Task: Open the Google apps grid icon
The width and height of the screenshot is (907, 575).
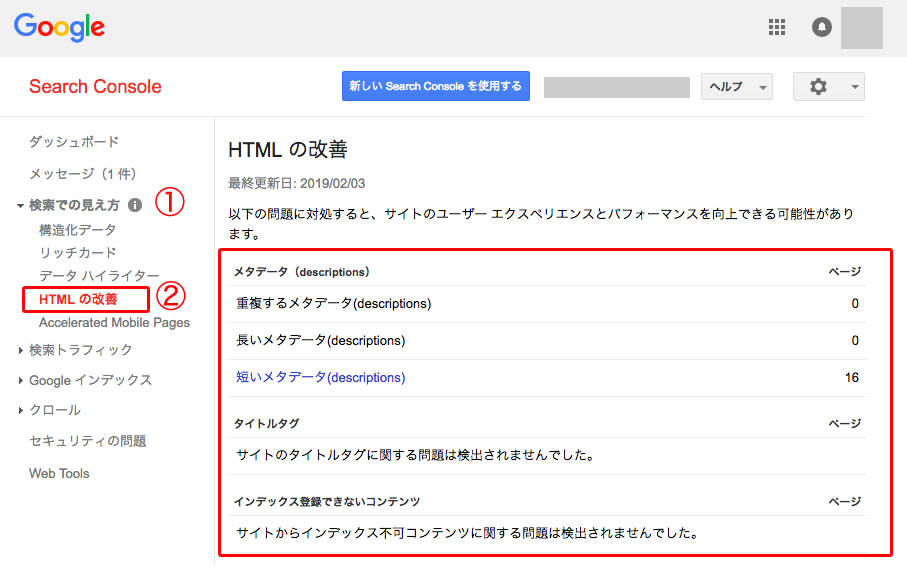Action: coord(777,27)
